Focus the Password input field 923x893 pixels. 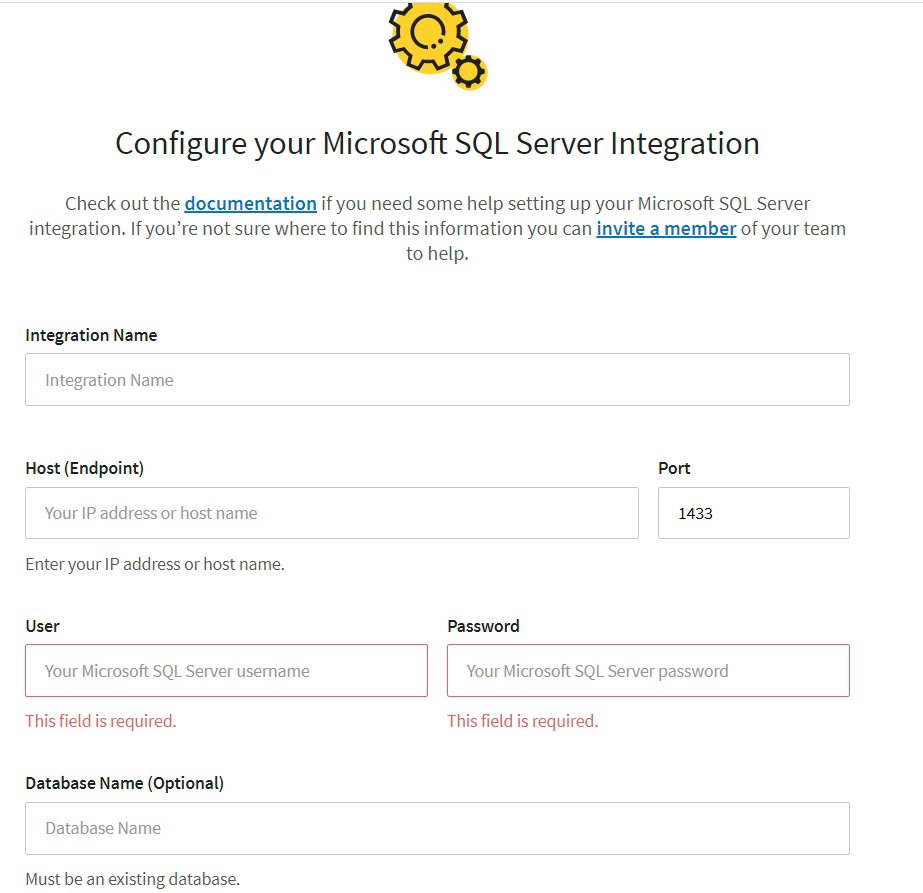click(x=648, y=670)
